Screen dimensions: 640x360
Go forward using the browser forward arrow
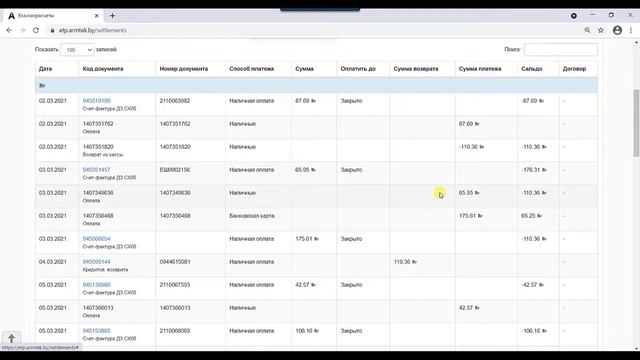[22, 30]
